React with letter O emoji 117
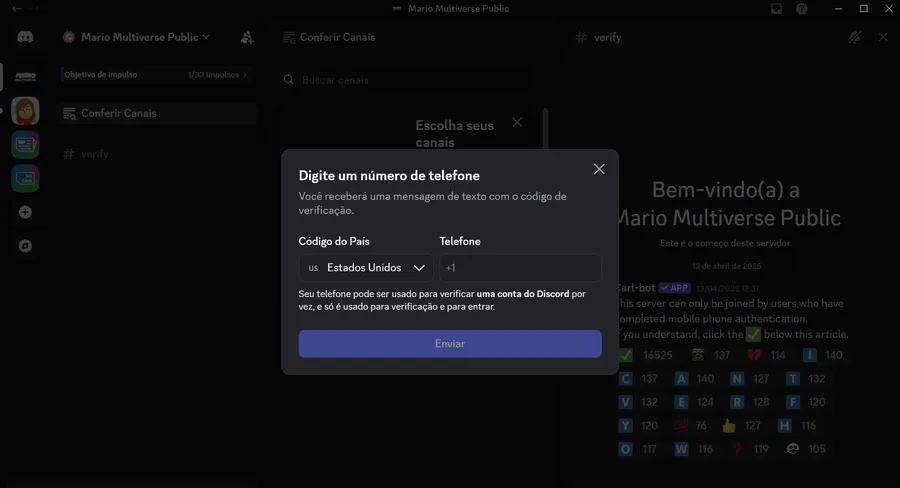Screen dimensions: 900x488 (639, 450)
